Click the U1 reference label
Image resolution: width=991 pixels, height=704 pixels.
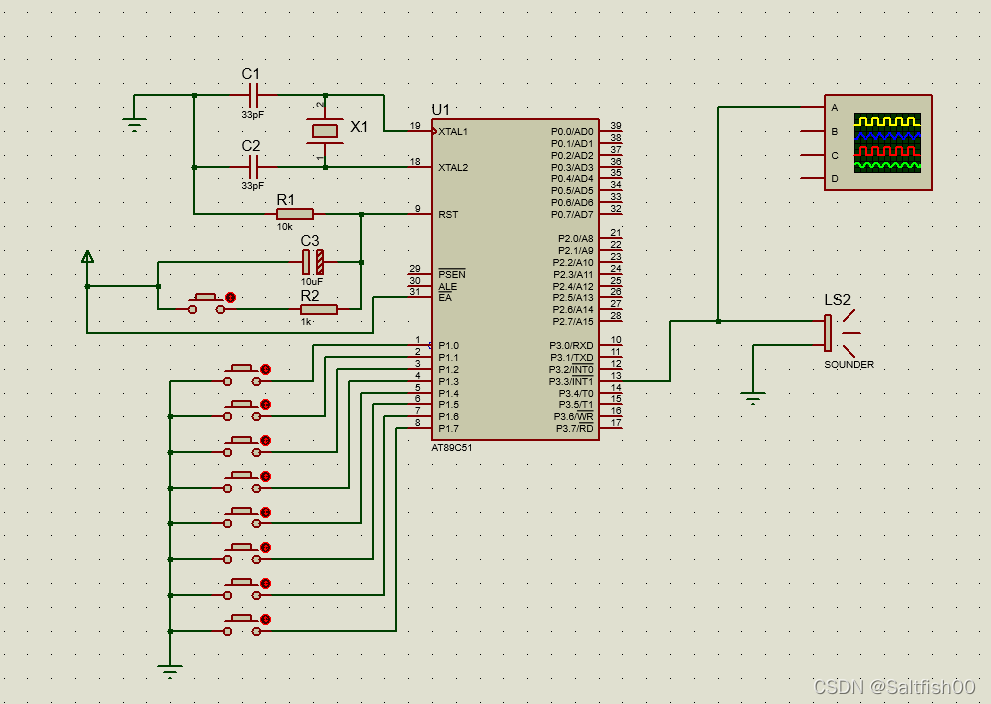pyautogui.click(x=441, y=110)
